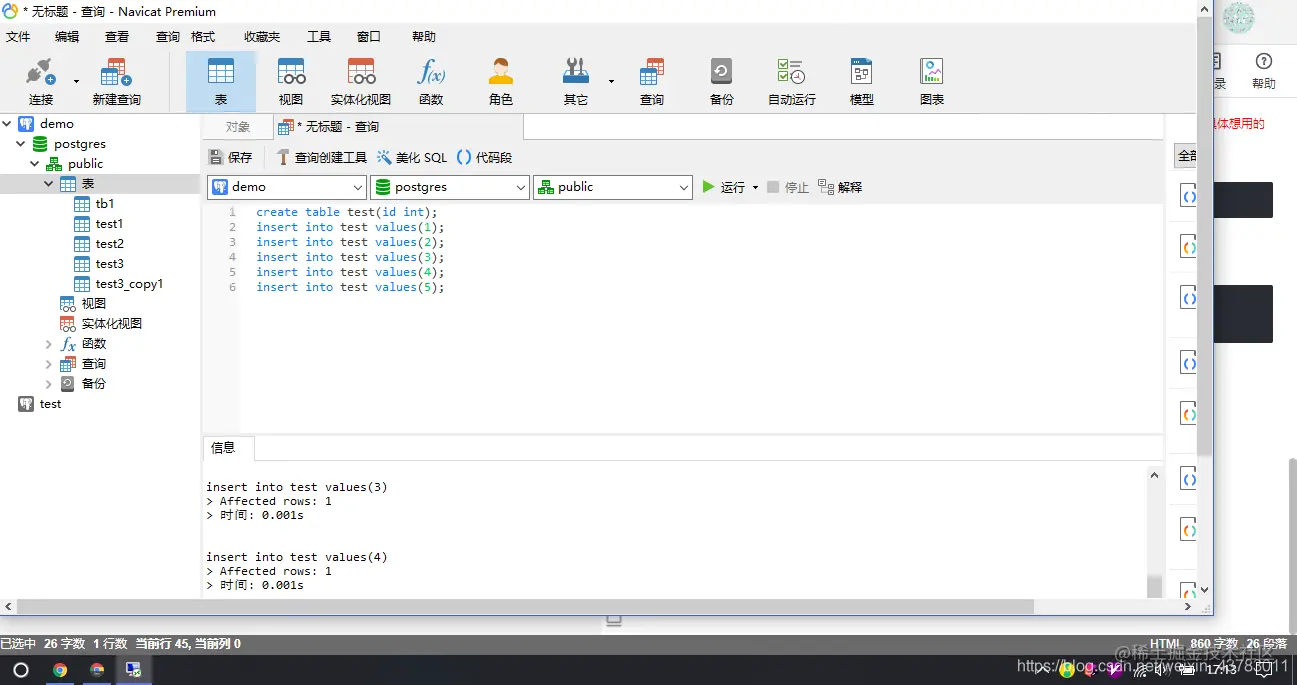Open the 格式 menu
Screen dimensions: 1297x685
pos(203,37)
